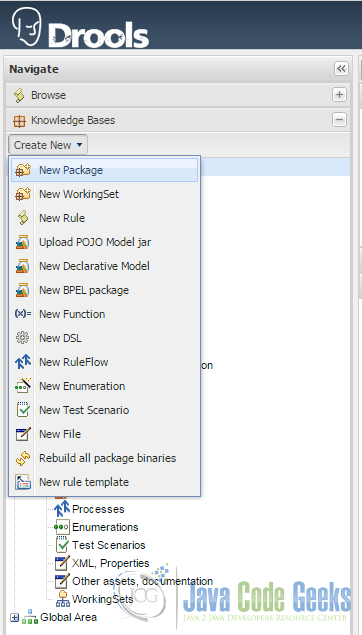This screenshot has height=635, width=362.
Task: Click the Knowledge Bases header label
Action: pos(73,120)
